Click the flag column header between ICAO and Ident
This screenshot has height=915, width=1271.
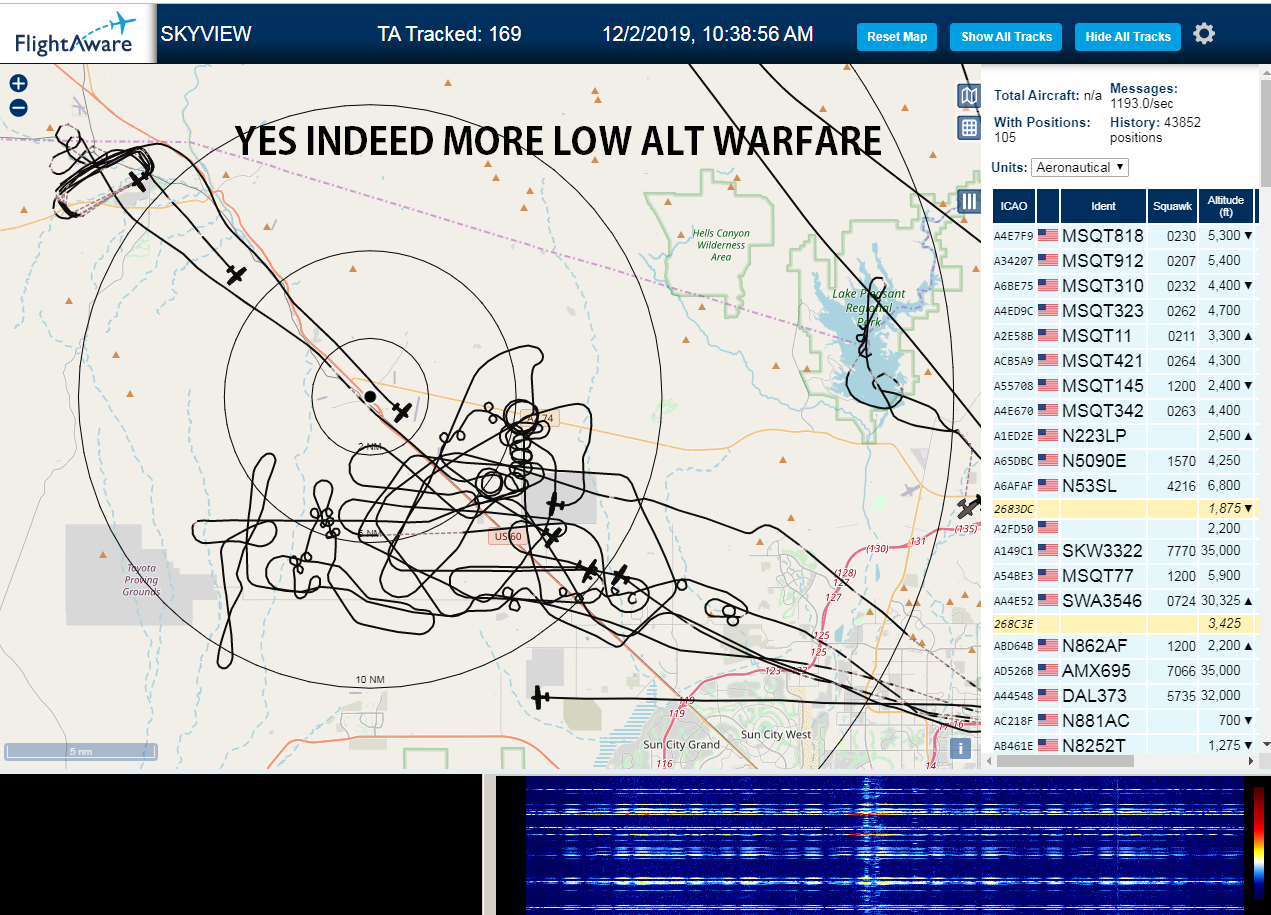pyautogui.click(x=1048, y=206)
